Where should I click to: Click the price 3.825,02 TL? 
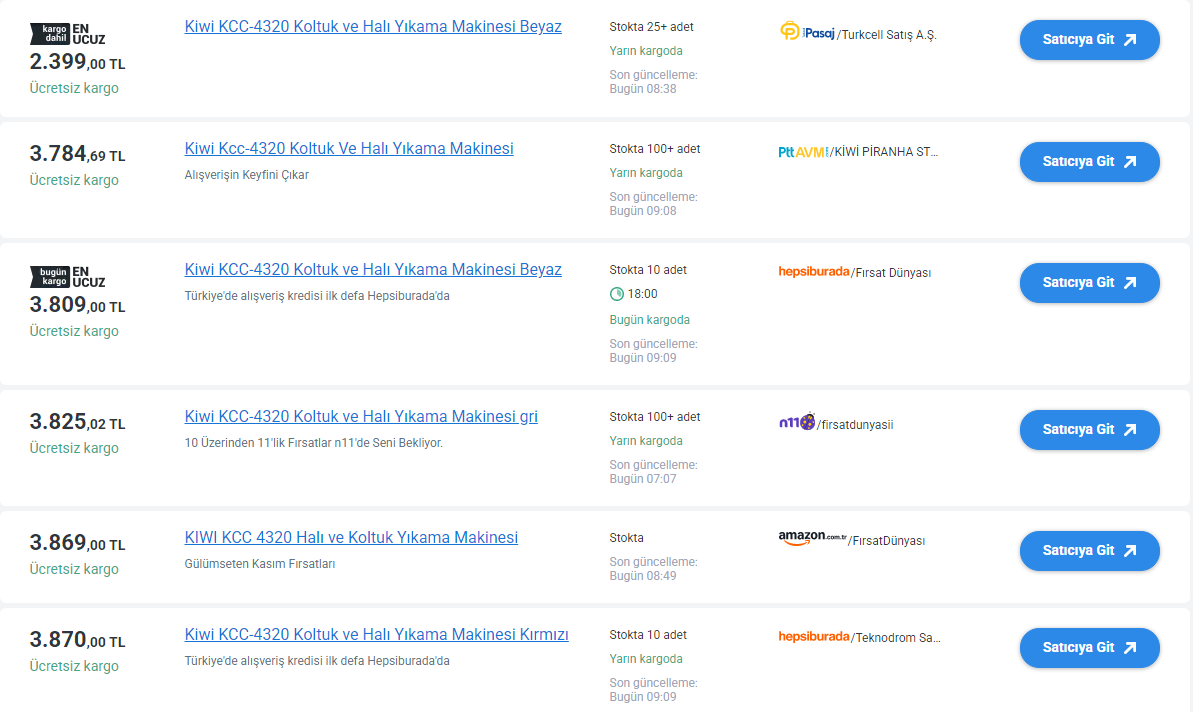(x=77, y=421)
